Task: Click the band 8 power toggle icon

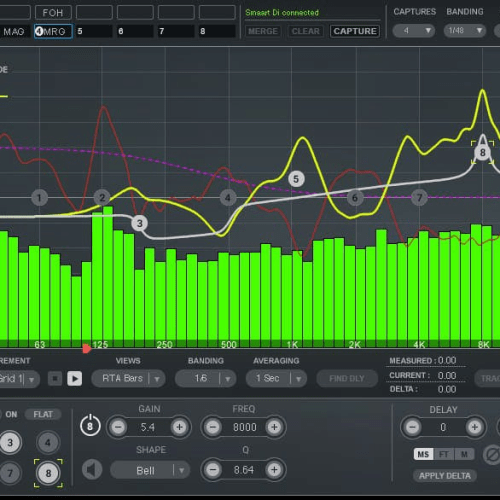Action: coord(90,426)
